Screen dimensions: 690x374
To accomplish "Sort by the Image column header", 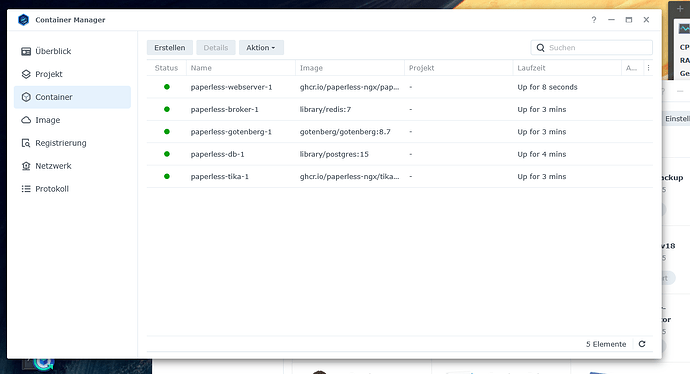I will [350, 68].
